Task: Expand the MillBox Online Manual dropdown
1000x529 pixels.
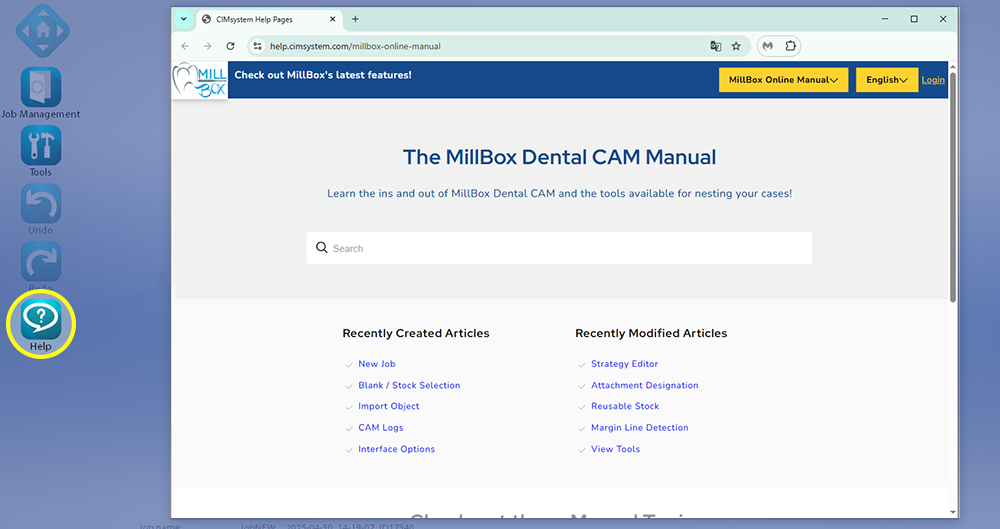Action: point(783,80)
